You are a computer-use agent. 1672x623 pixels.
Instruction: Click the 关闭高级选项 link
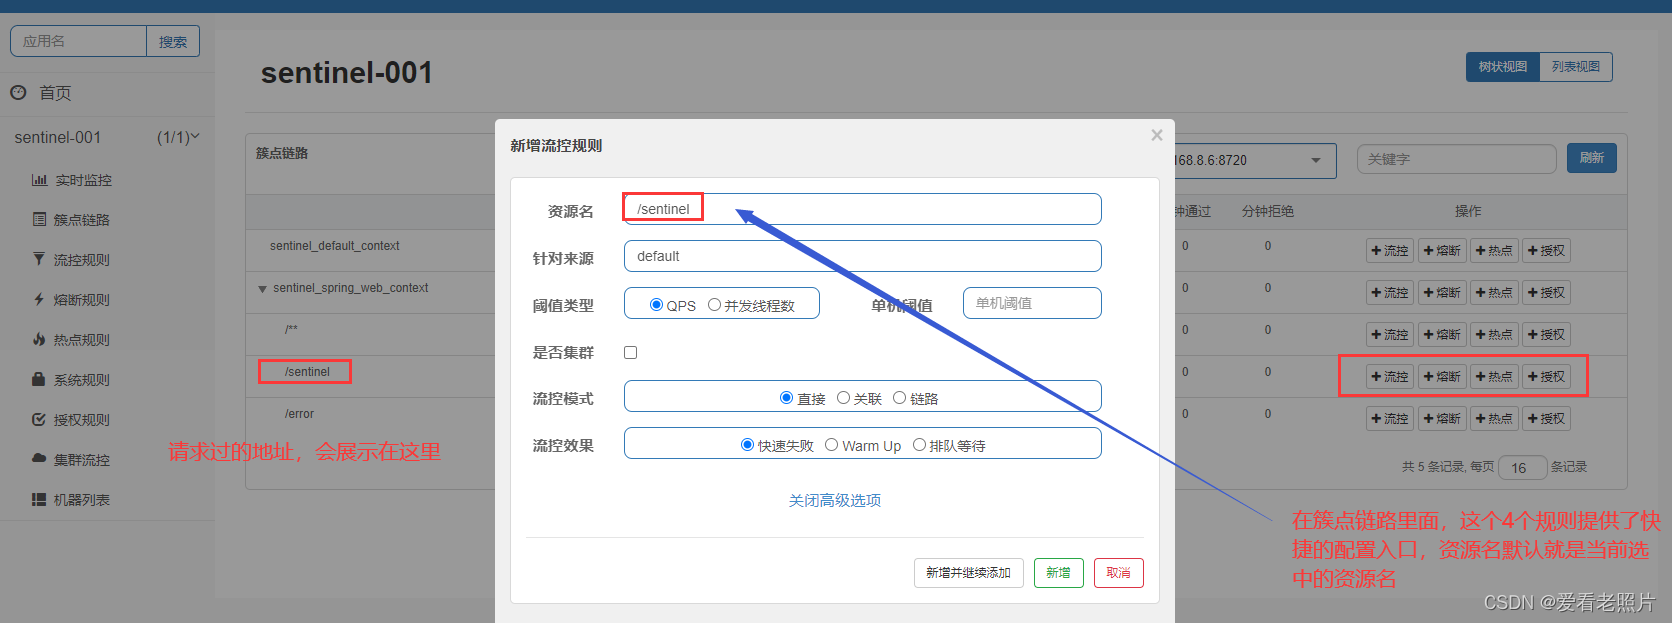835,500
